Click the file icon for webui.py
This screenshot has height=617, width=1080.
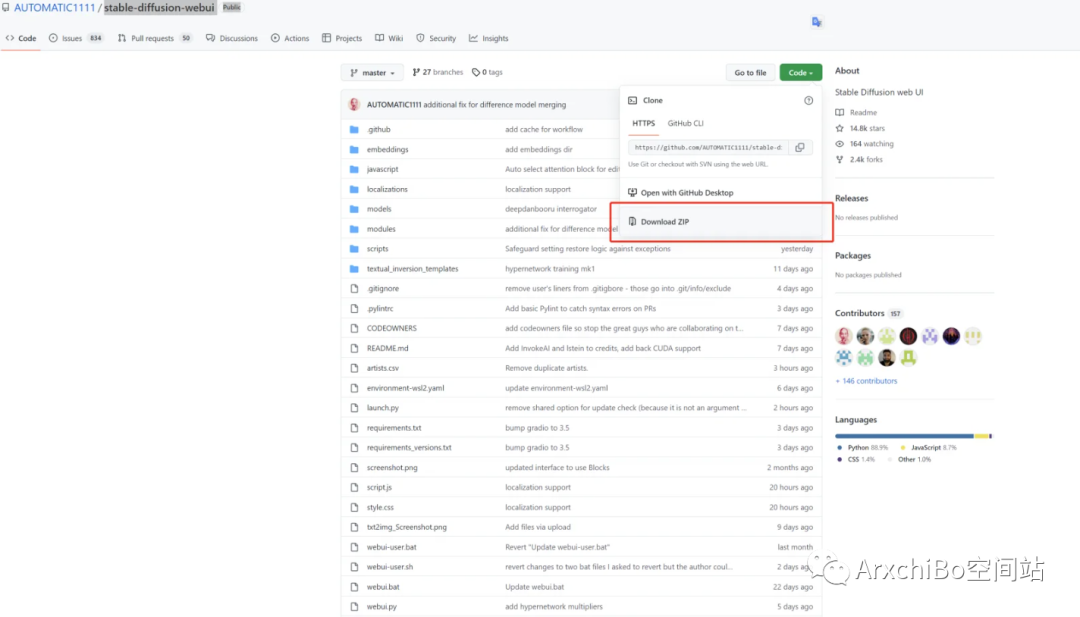(354, 607)
